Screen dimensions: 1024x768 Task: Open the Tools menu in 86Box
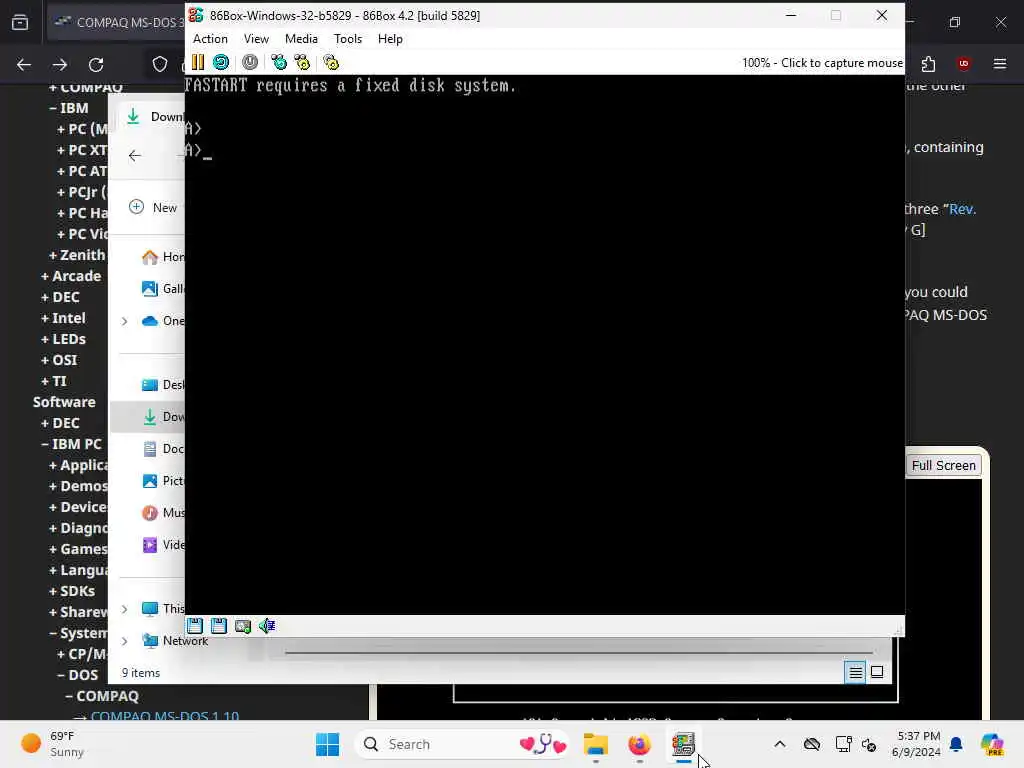coord(347,39)
